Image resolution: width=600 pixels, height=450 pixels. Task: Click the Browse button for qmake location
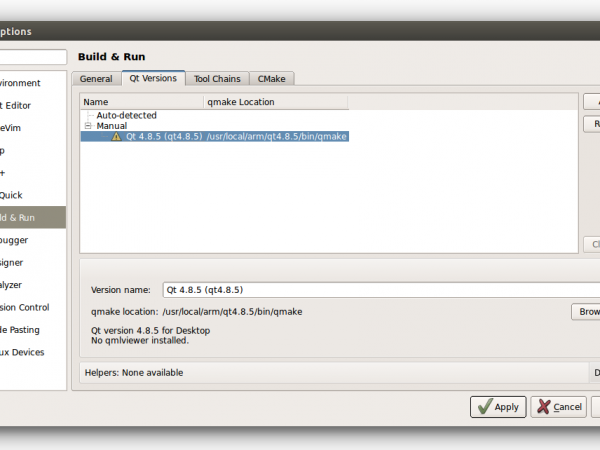coord(586,312)
